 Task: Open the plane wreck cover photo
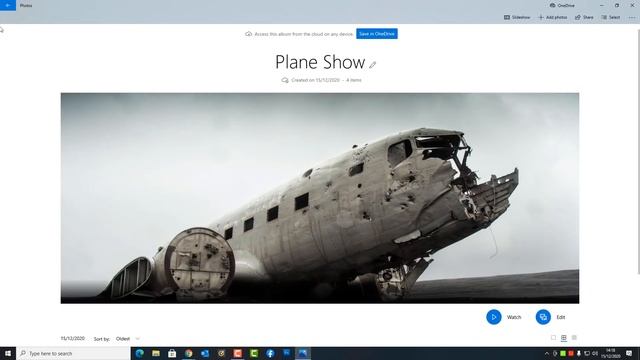(x=320, y=198)
